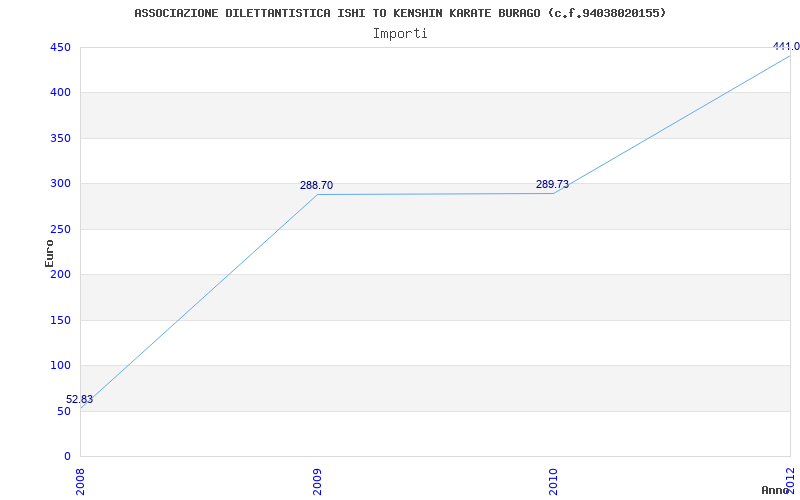Click the 0 y-axis tick label
800x500 pixels.
pos(67,457)
